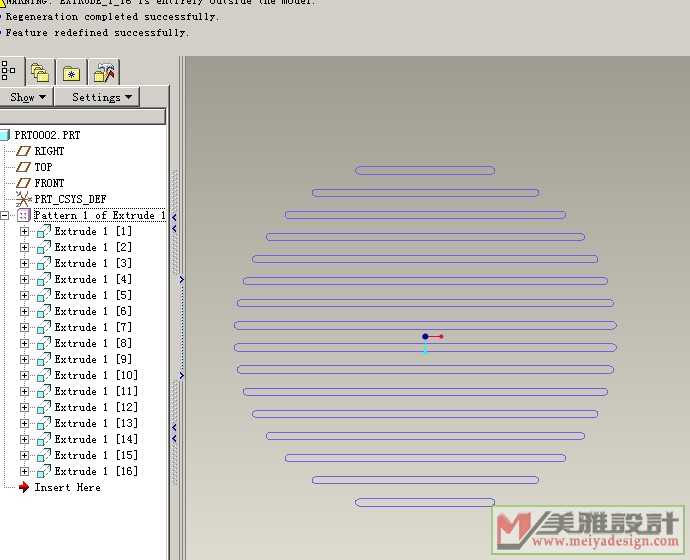Select the RIGHT datum plane icon

(24, 151)
